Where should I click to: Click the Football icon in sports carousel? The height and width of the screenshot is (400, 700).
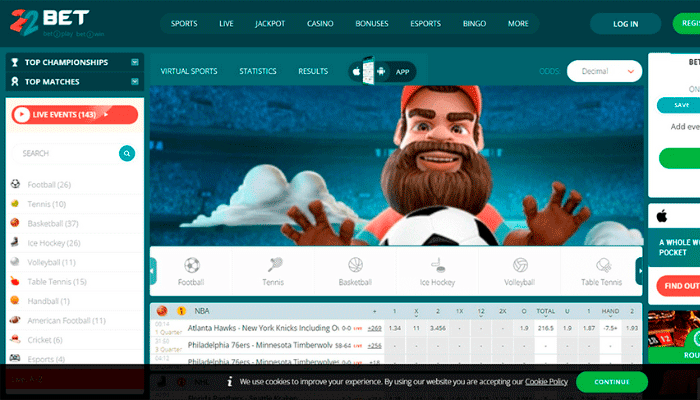tap(192, 265)
